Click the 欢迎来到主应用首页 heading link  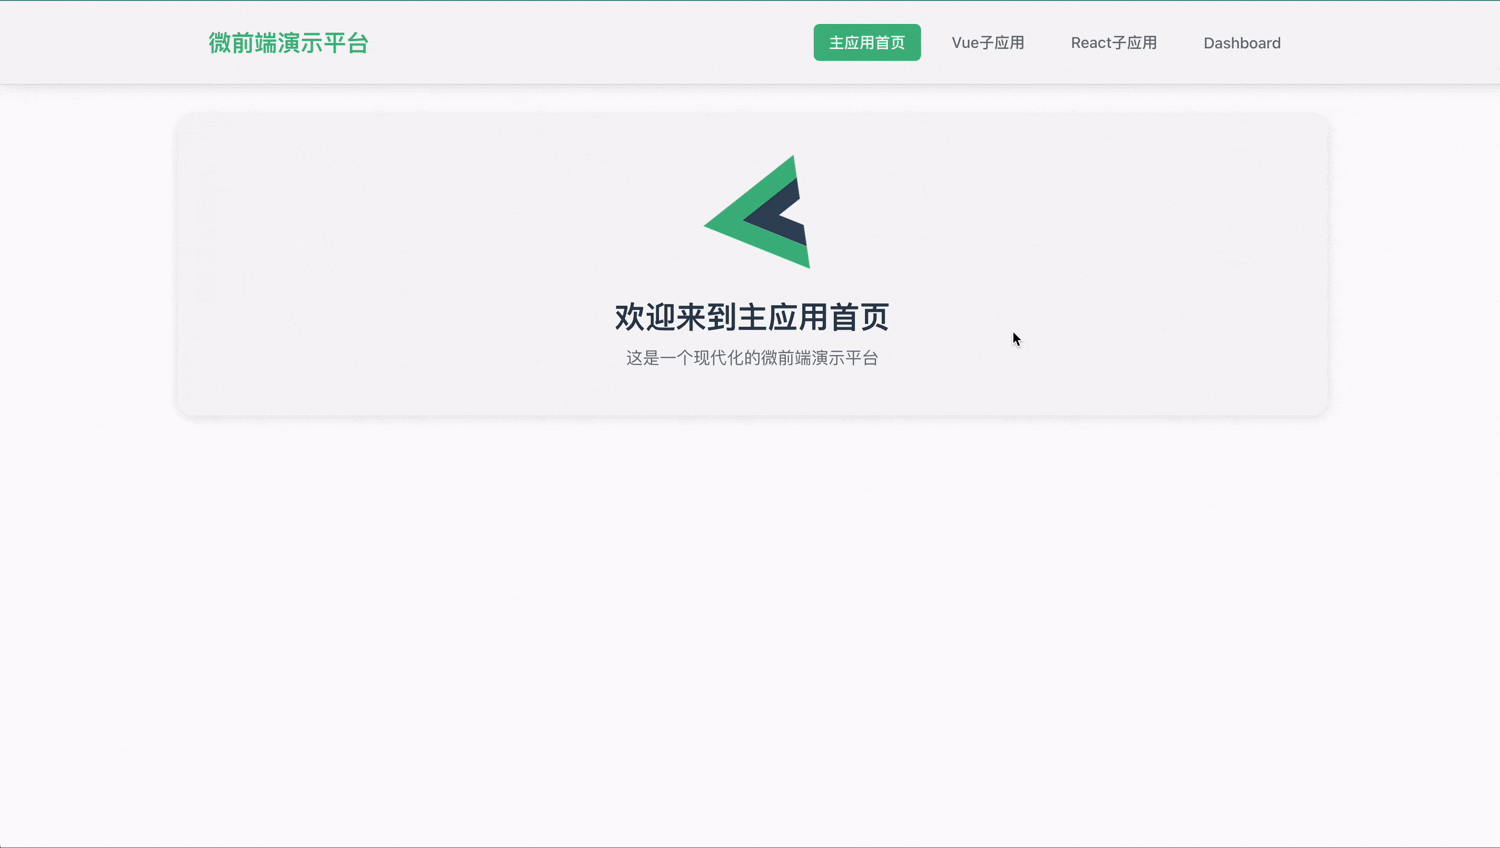point(751,316)
